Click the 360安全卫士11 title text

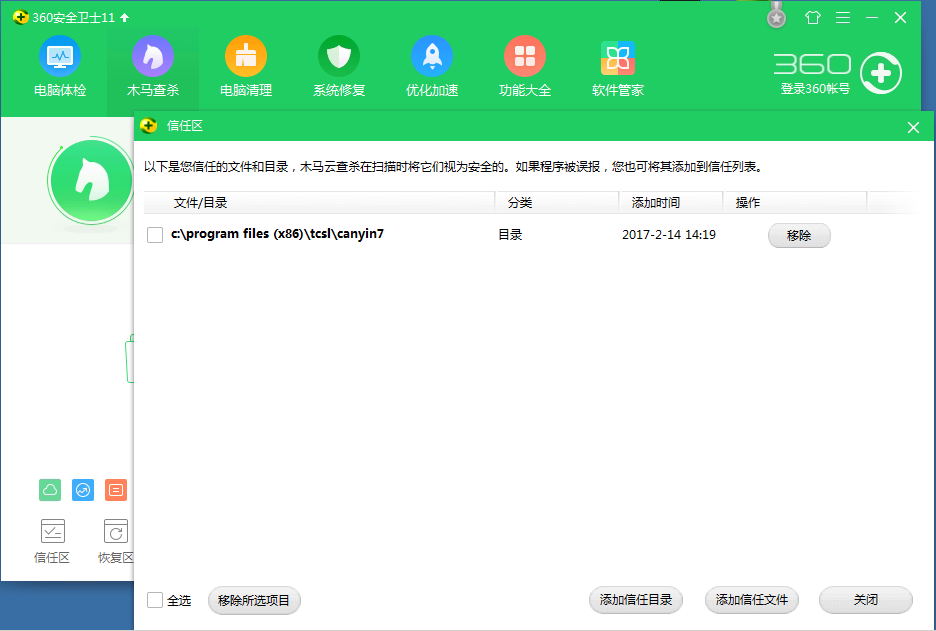[x=73, y=18]
